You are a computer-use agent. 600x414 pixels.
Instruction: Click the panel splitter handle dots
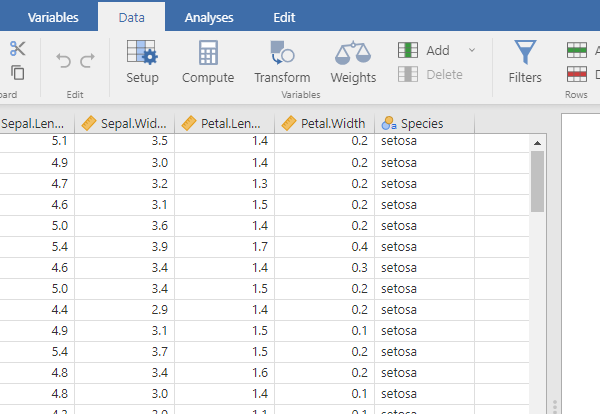(554, 406)
